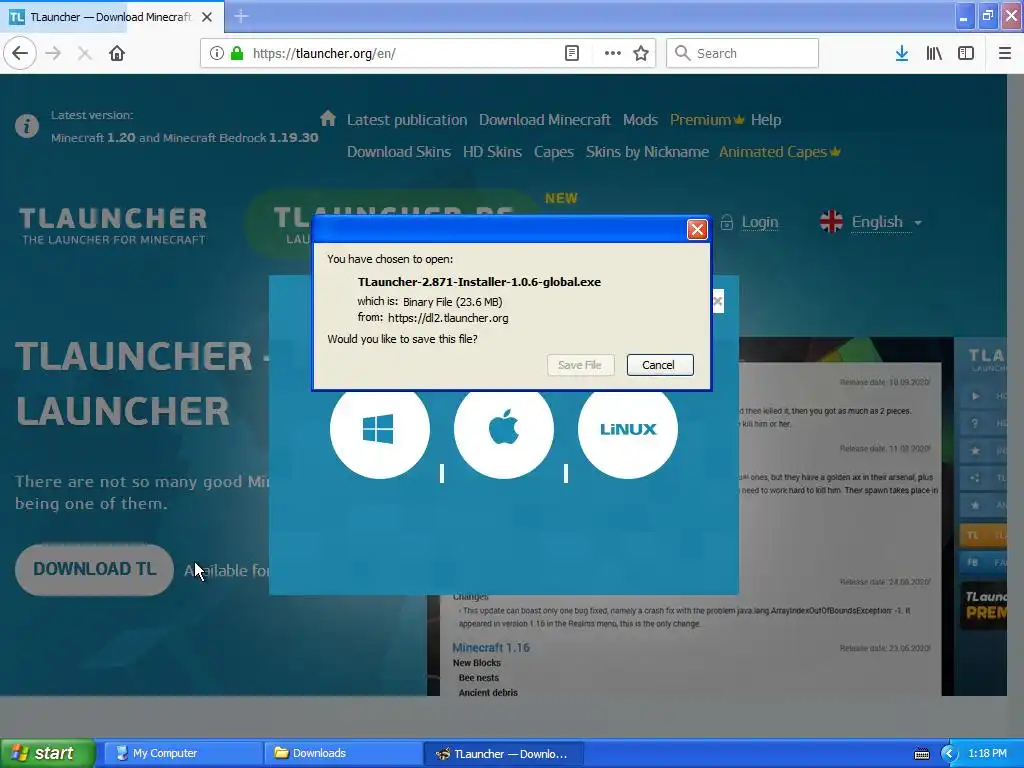Expand hidden system tray icons arrow
Viewport: 1024px width, 768px height.
949,754
